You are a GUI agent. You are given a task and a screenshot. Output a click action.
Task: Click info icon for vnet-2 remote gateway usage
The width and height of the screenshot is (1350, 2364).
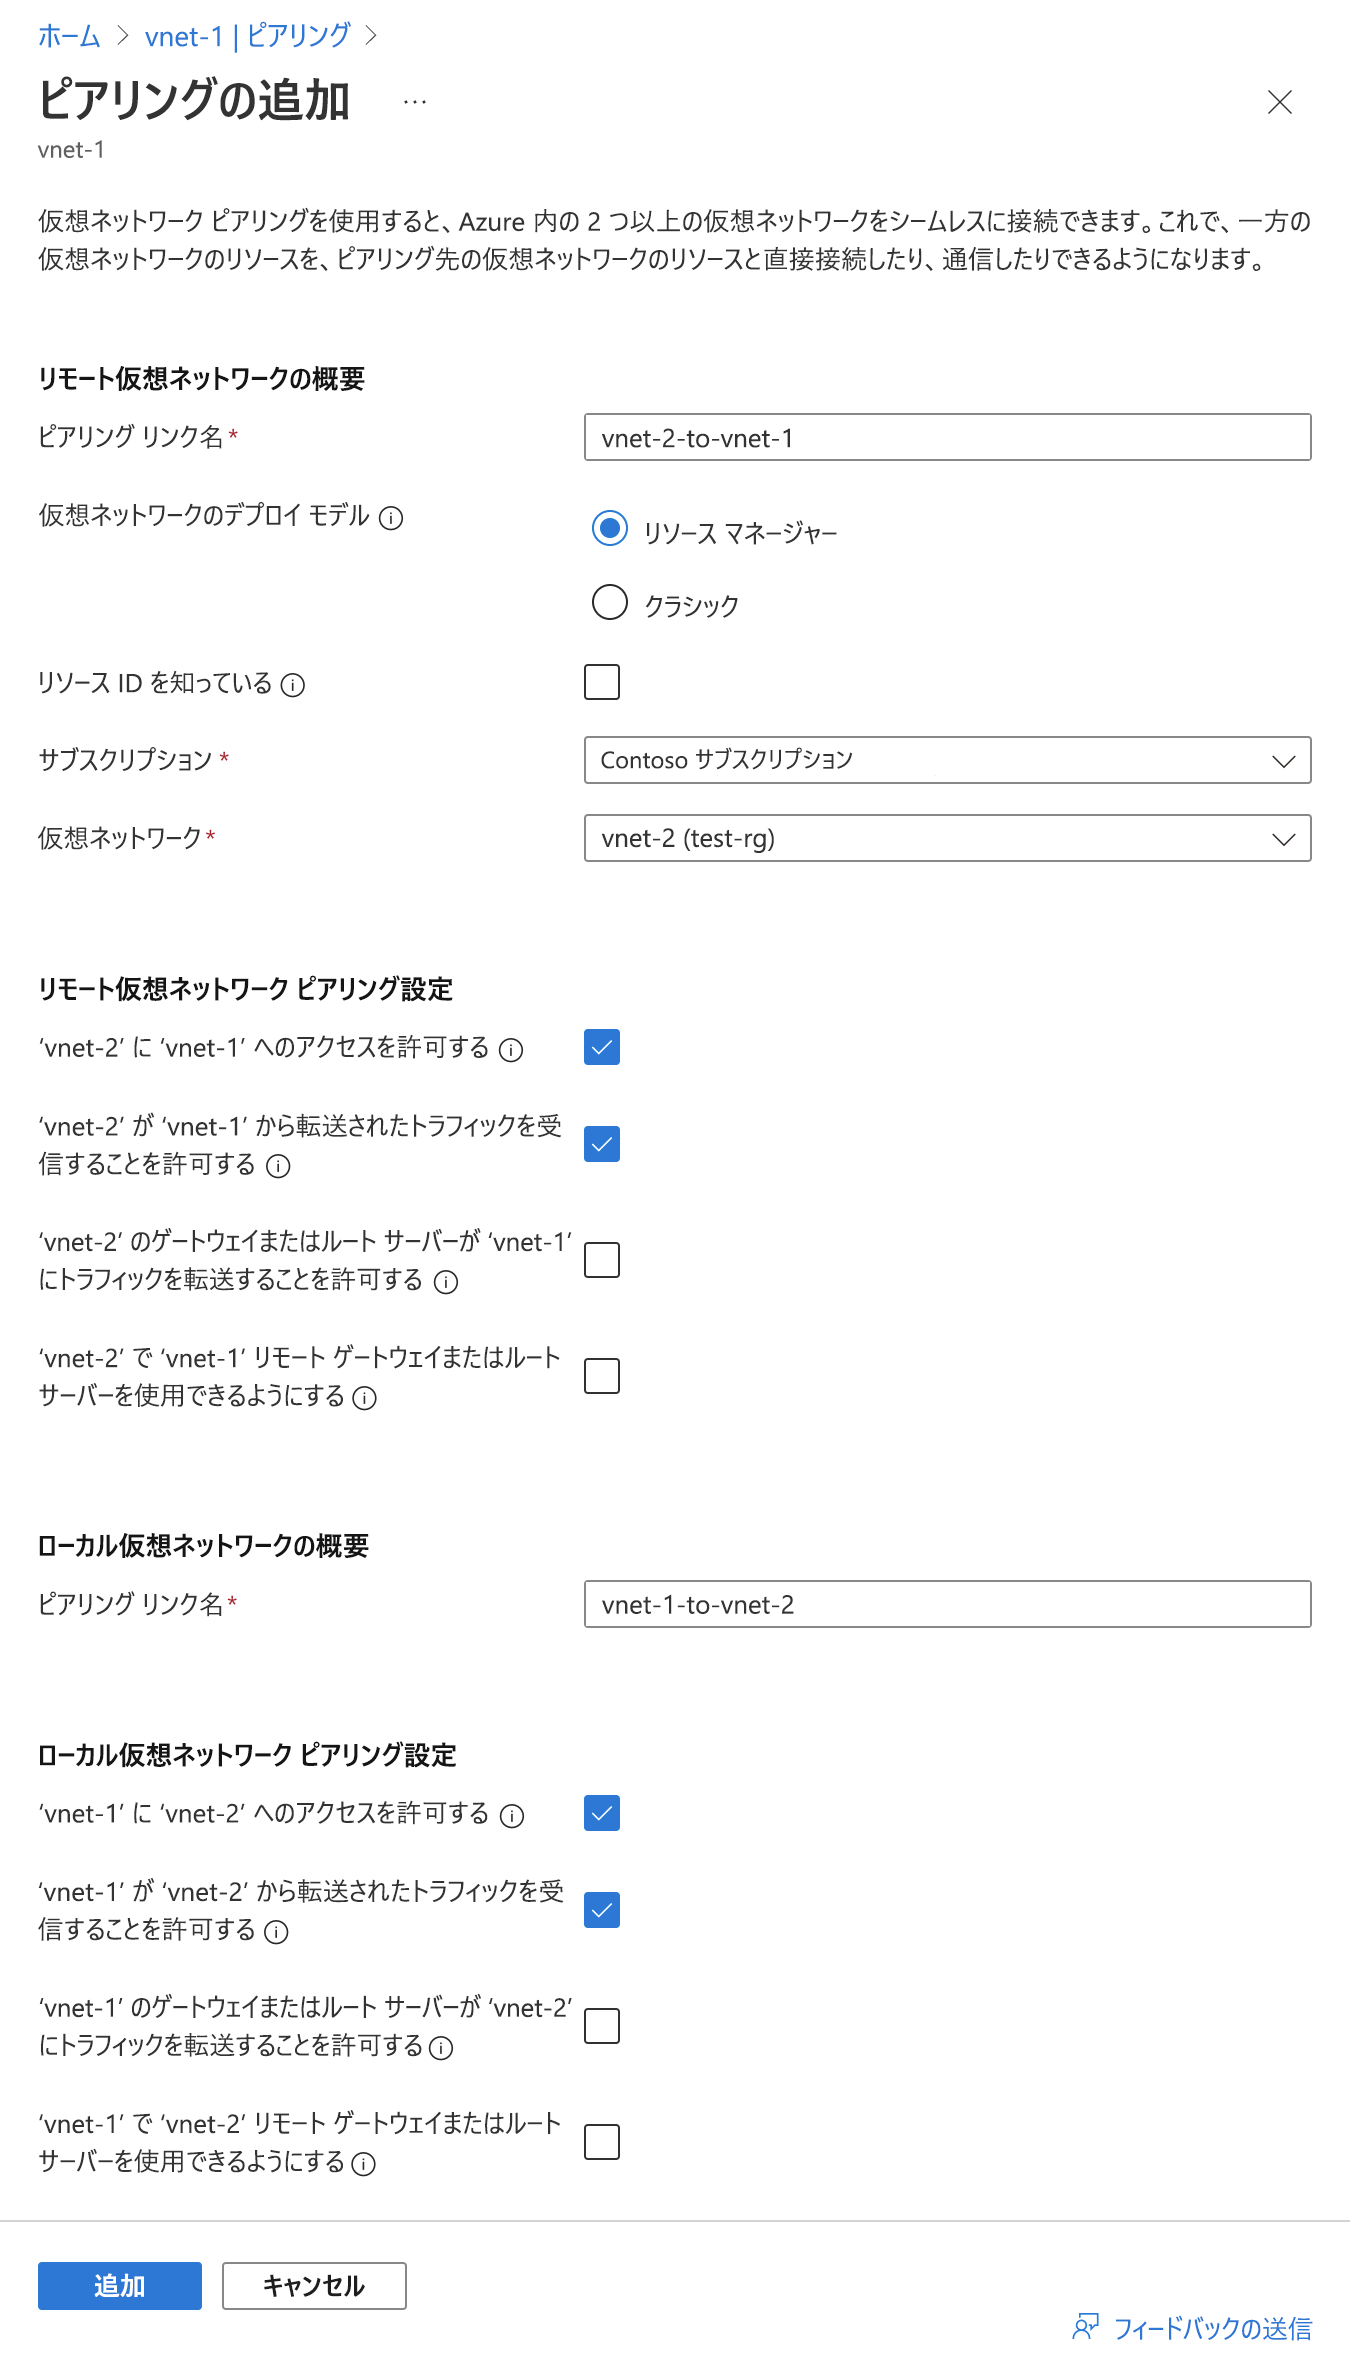365,1398
